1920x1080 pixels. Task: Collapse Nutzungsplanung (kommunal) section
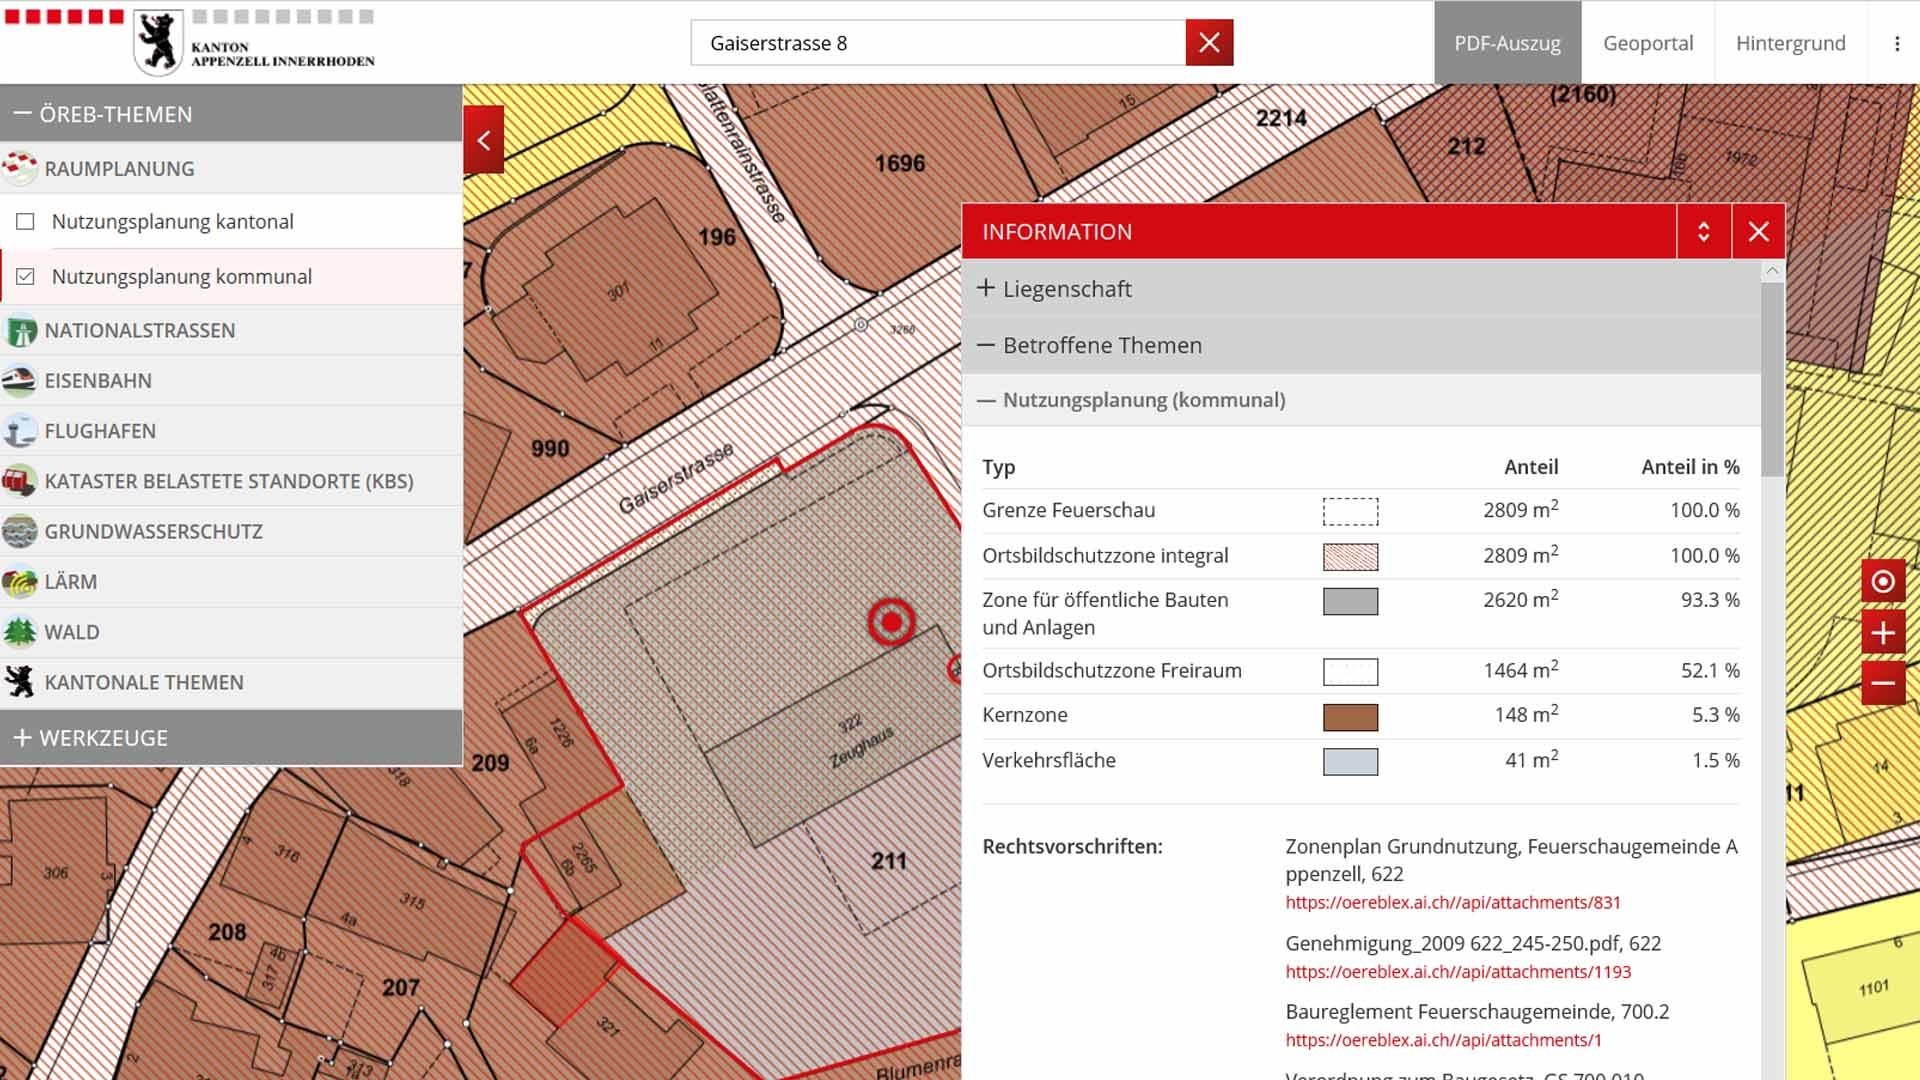coord(1361,400)
